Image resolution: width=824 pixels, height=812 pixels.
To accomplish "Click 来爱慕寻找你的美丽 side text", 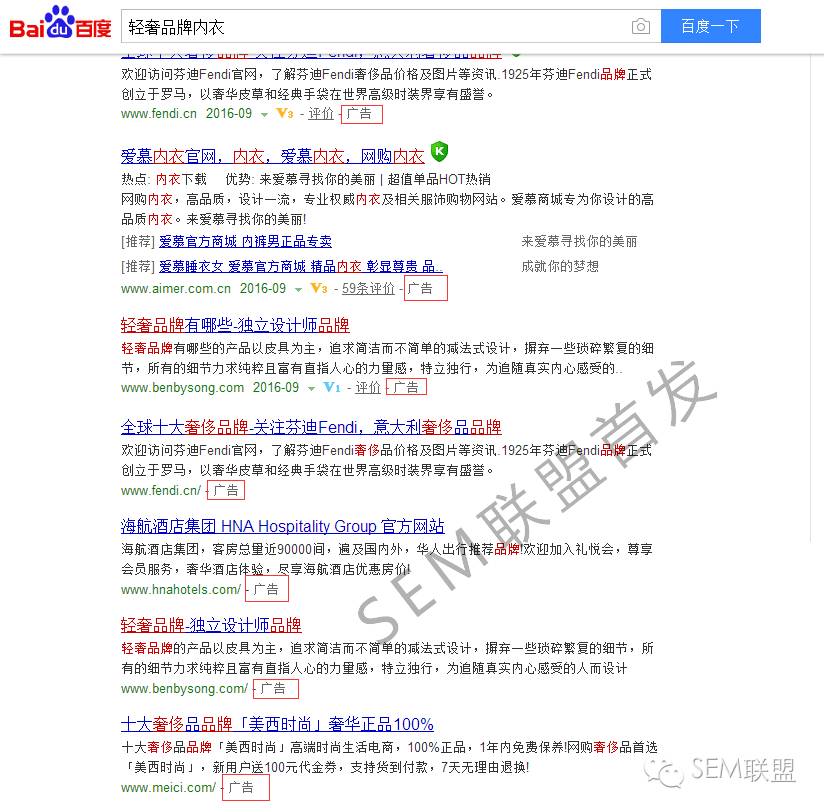I will pos(579,241).
